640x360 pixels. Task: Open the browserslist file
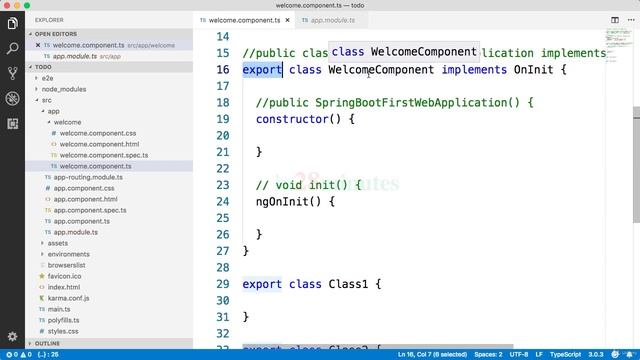66,265
